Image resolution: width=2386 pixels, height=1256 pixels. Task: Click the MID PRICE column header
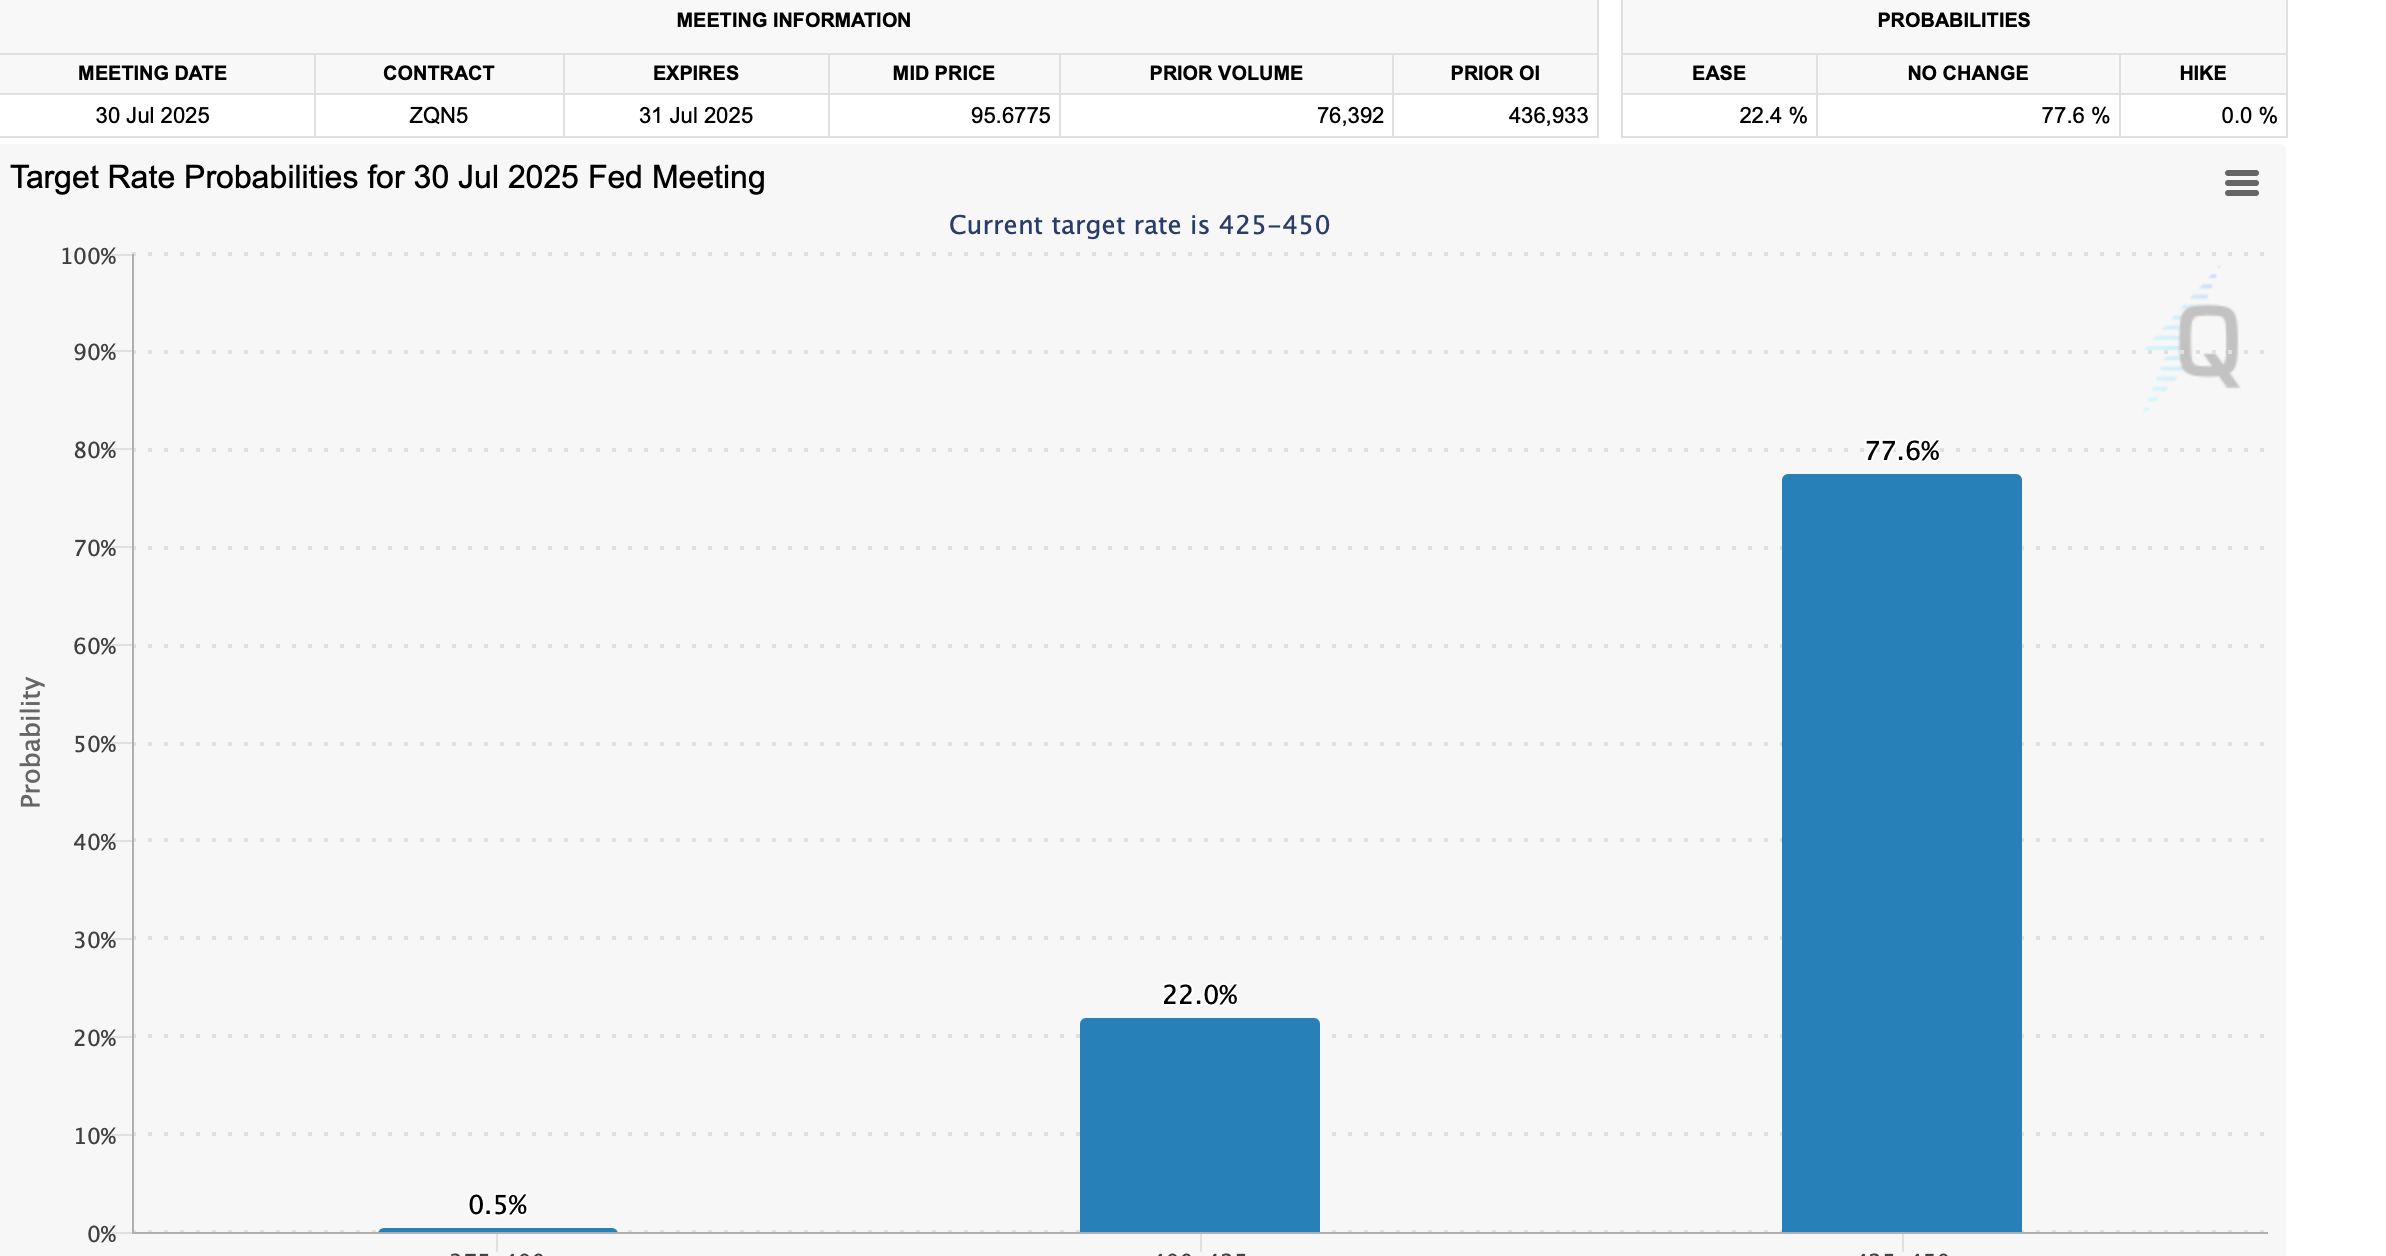point(943,73)
